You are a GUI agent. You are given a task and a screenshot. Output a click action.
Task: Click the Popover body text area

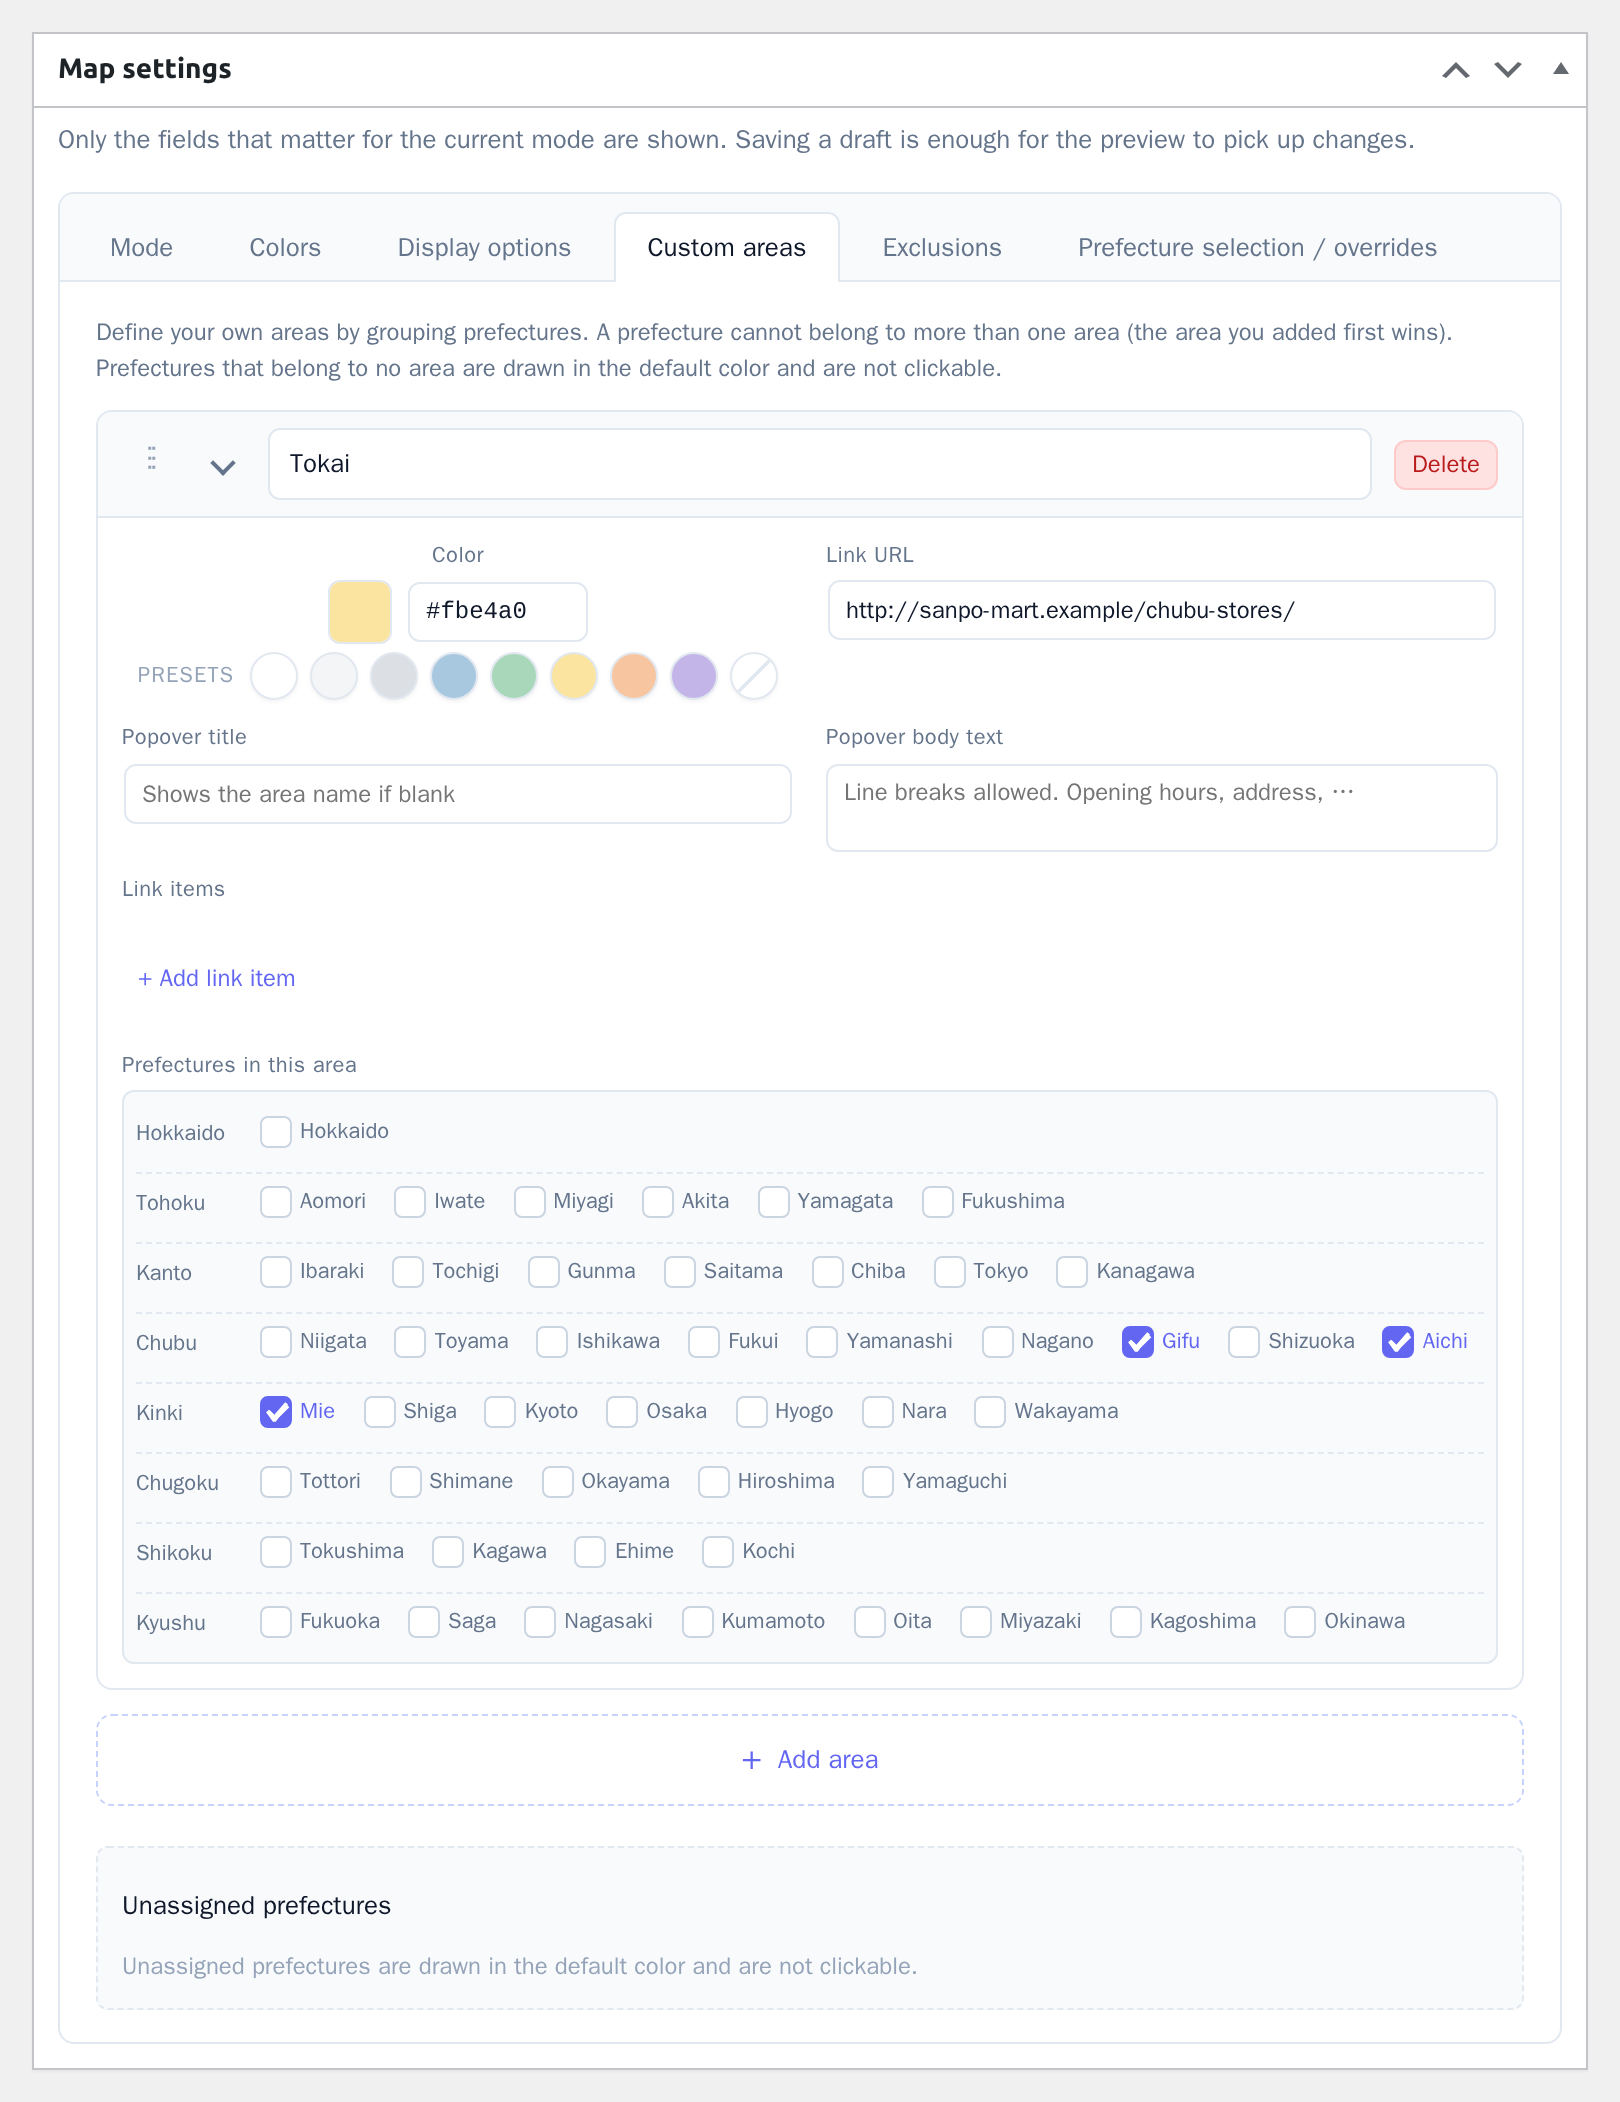[1161, 808]
